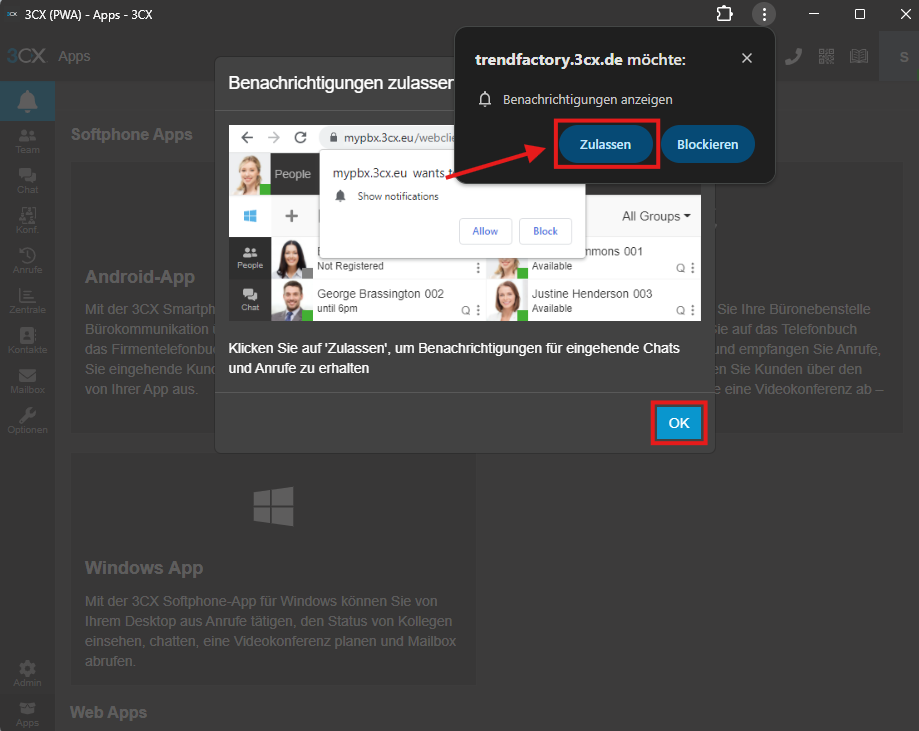Open Optionen wrench settings
This screenshot has width=919, height=731.
coord(27,421)
